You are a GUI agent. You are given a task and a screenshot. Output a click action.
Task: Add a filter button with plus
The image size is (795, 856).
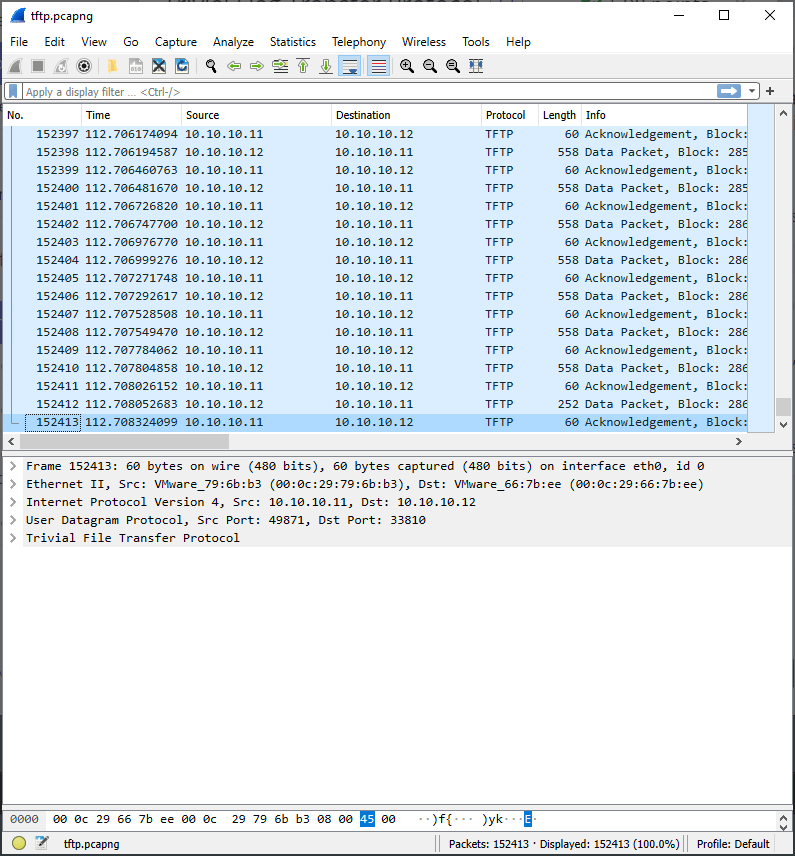(770, 91)
